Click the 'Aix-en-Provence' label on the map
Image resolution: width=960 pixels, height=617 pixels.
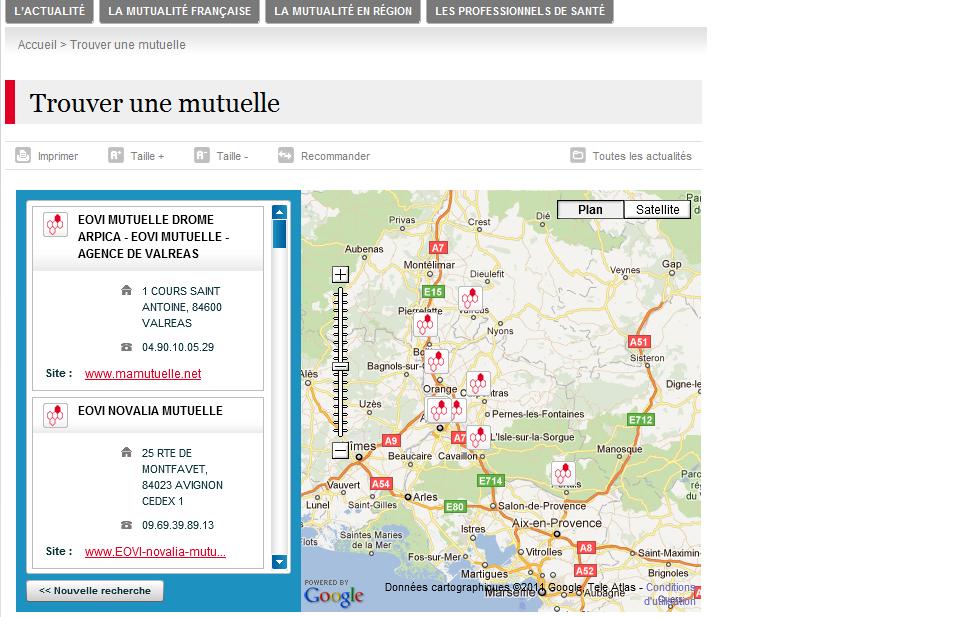557,523
